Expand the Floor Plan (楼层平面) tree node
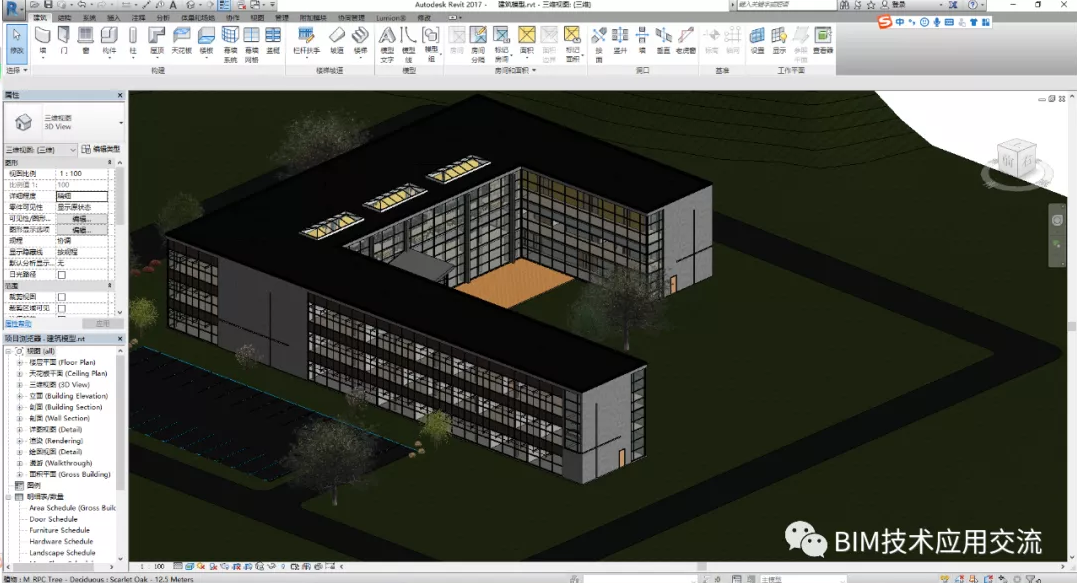 tap(20, 363)
